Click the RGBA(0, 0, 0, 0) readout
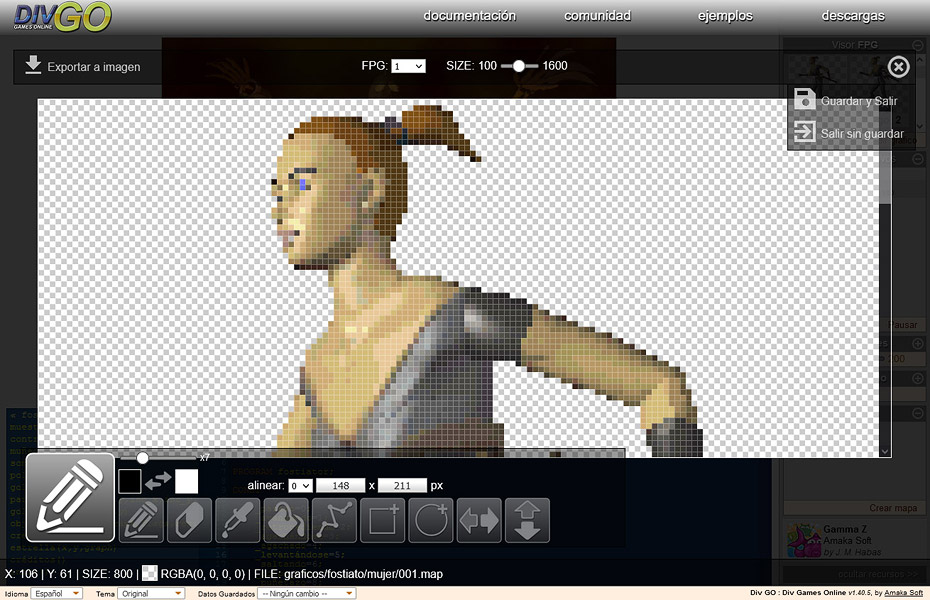The image size is (930, 600). coord(203,574)
